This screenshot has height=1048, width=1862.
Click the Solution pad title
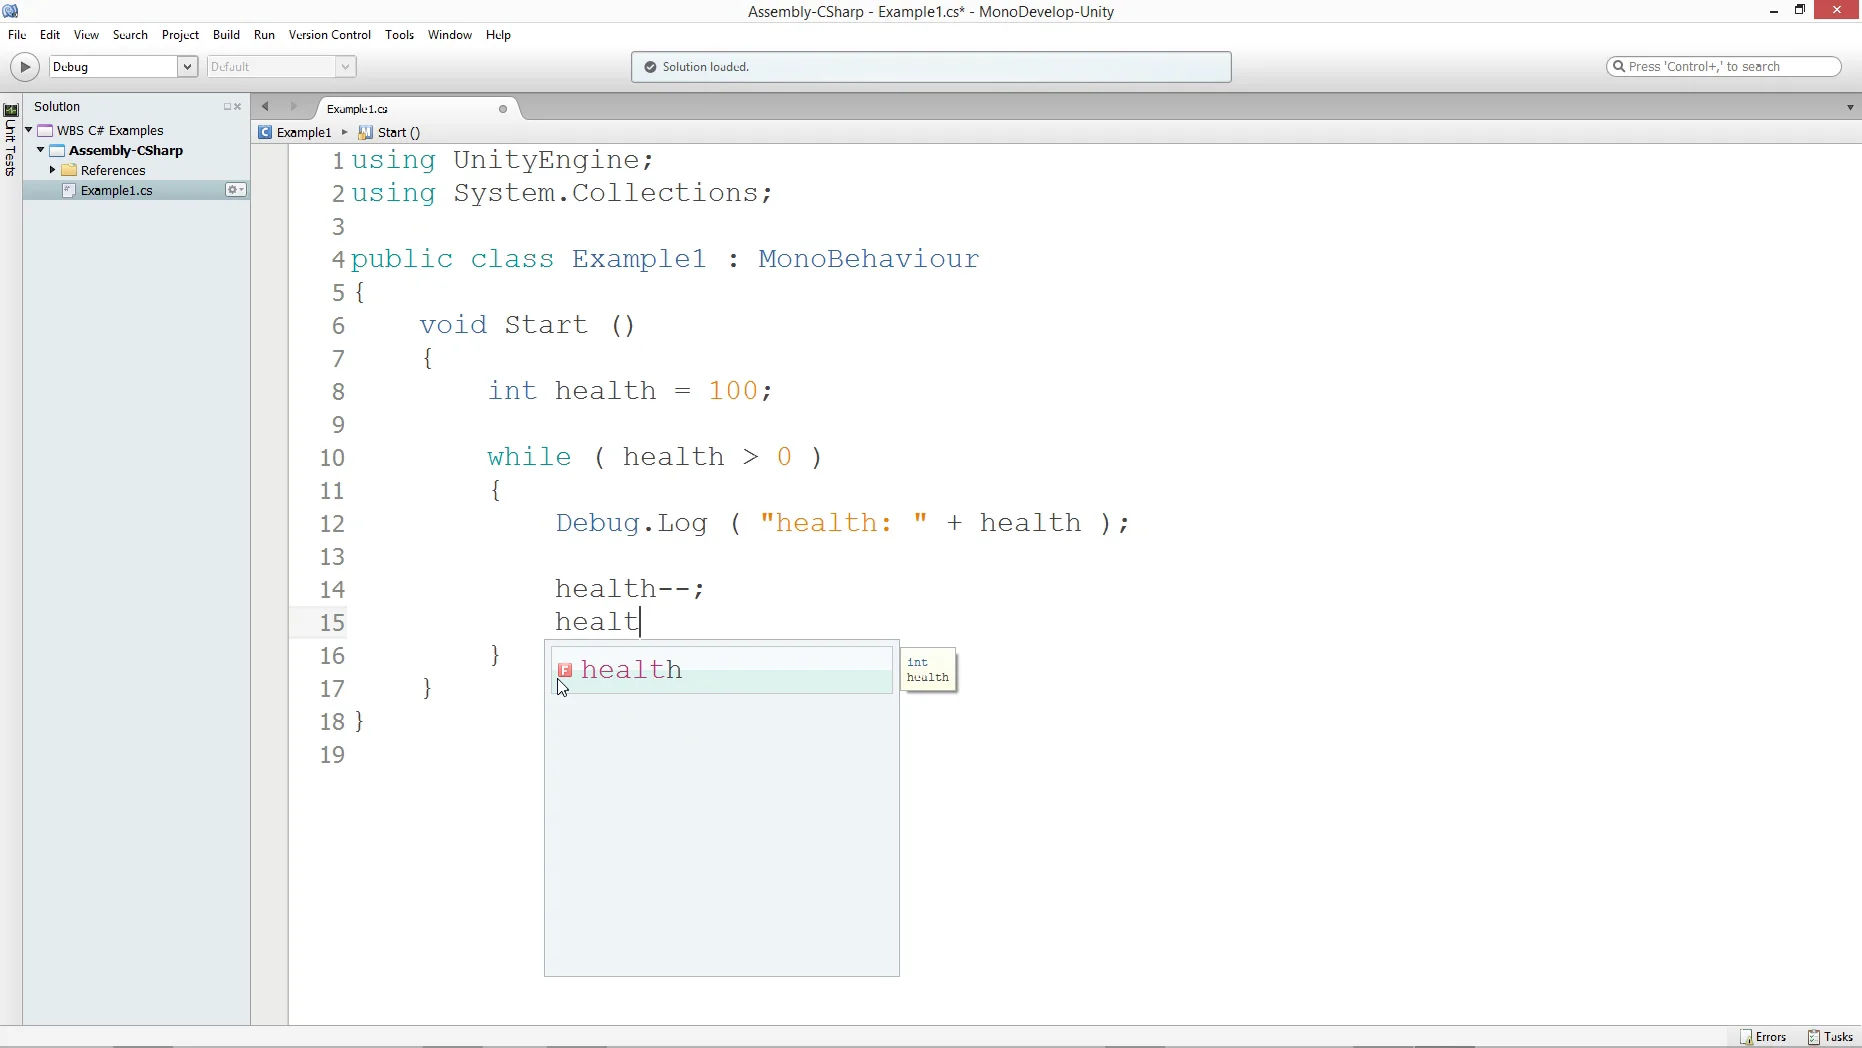coord(57,107)
